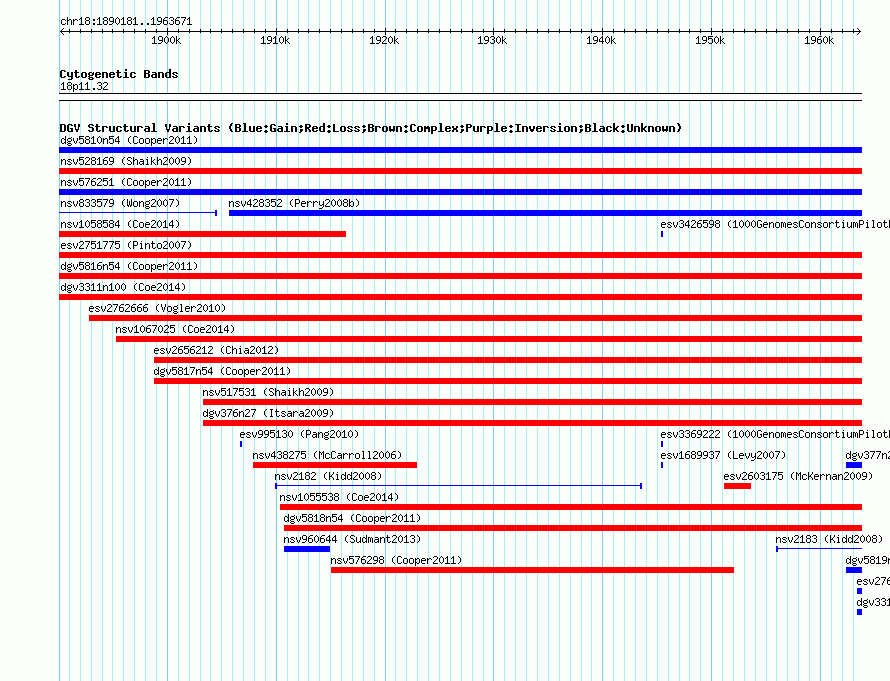Click the 1920k ruler position label
This screenshot has height=681, width=890.
pyautogui.click(x=384, y=40)
